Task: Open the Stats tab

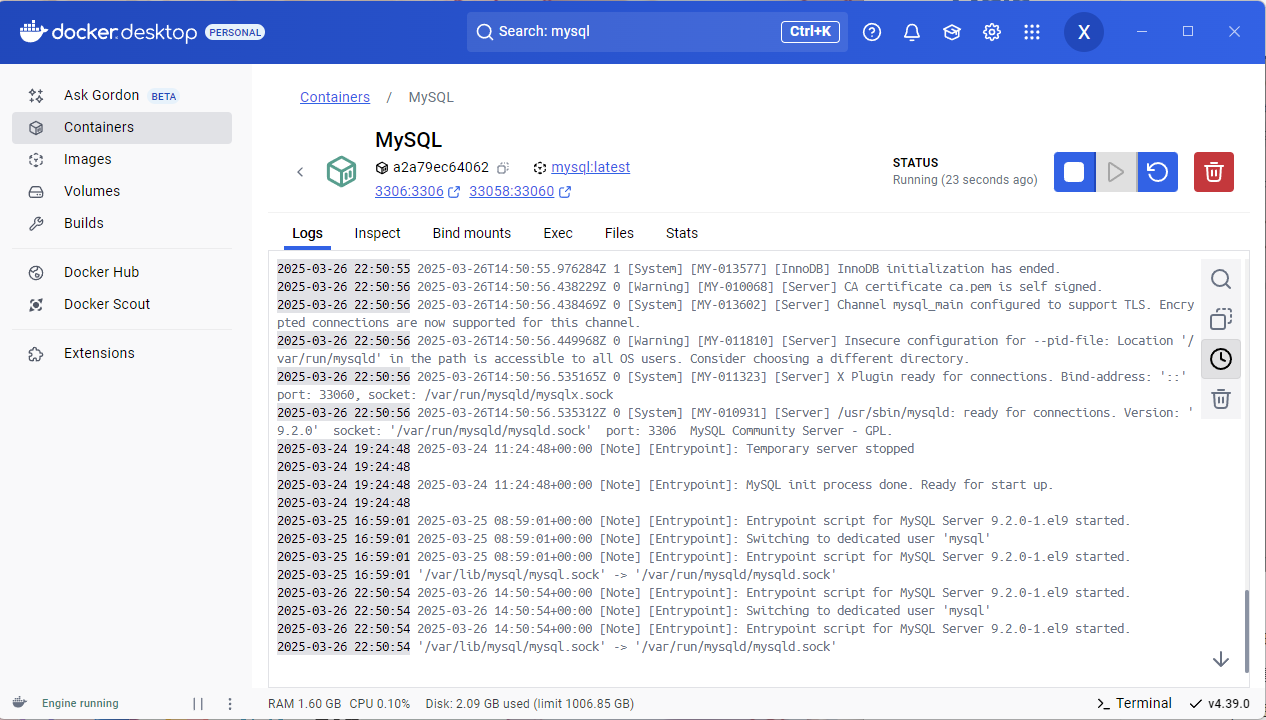Action: point(681,233)
